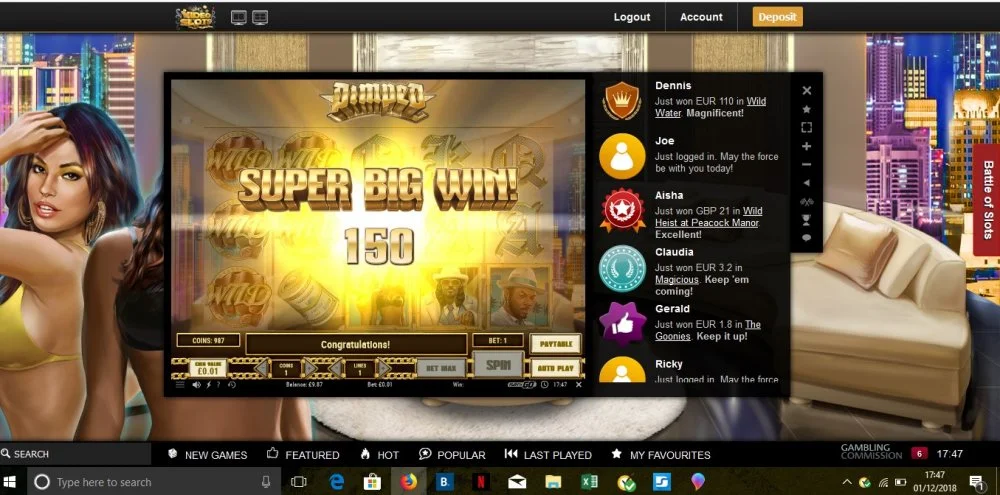Open the Hot games category
Viewport: 1000px width, 495px height.
click(379, 455)
